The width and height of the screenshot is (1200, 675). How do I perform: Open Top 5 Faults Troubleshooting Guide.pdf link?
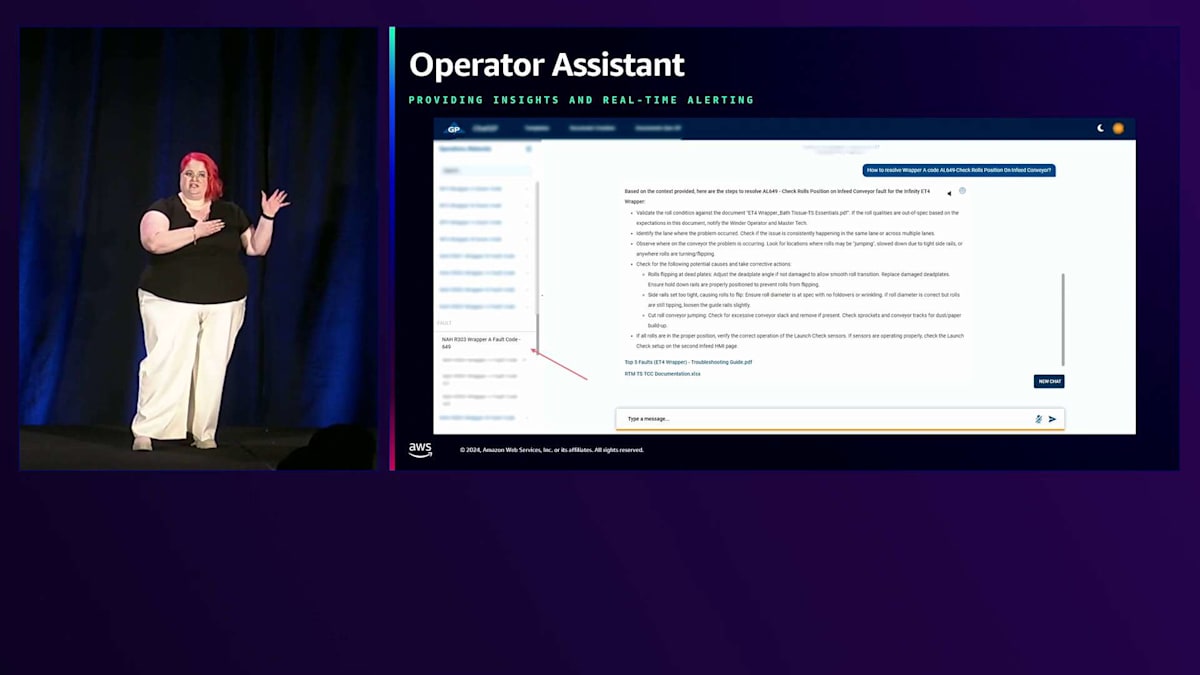688,362
